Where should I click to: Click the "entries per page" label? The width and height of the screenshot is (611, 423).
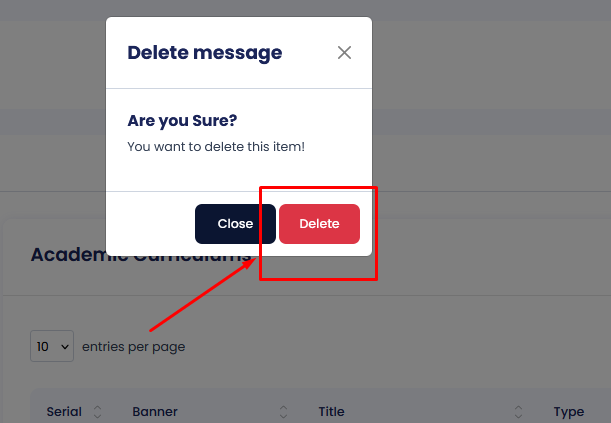click(133, 347)
